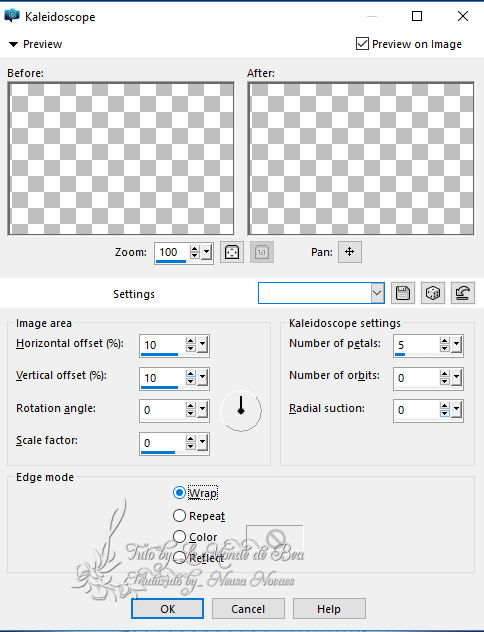Click the randomize parameters dice icon

pyautogui.click(x=433, y=293)
